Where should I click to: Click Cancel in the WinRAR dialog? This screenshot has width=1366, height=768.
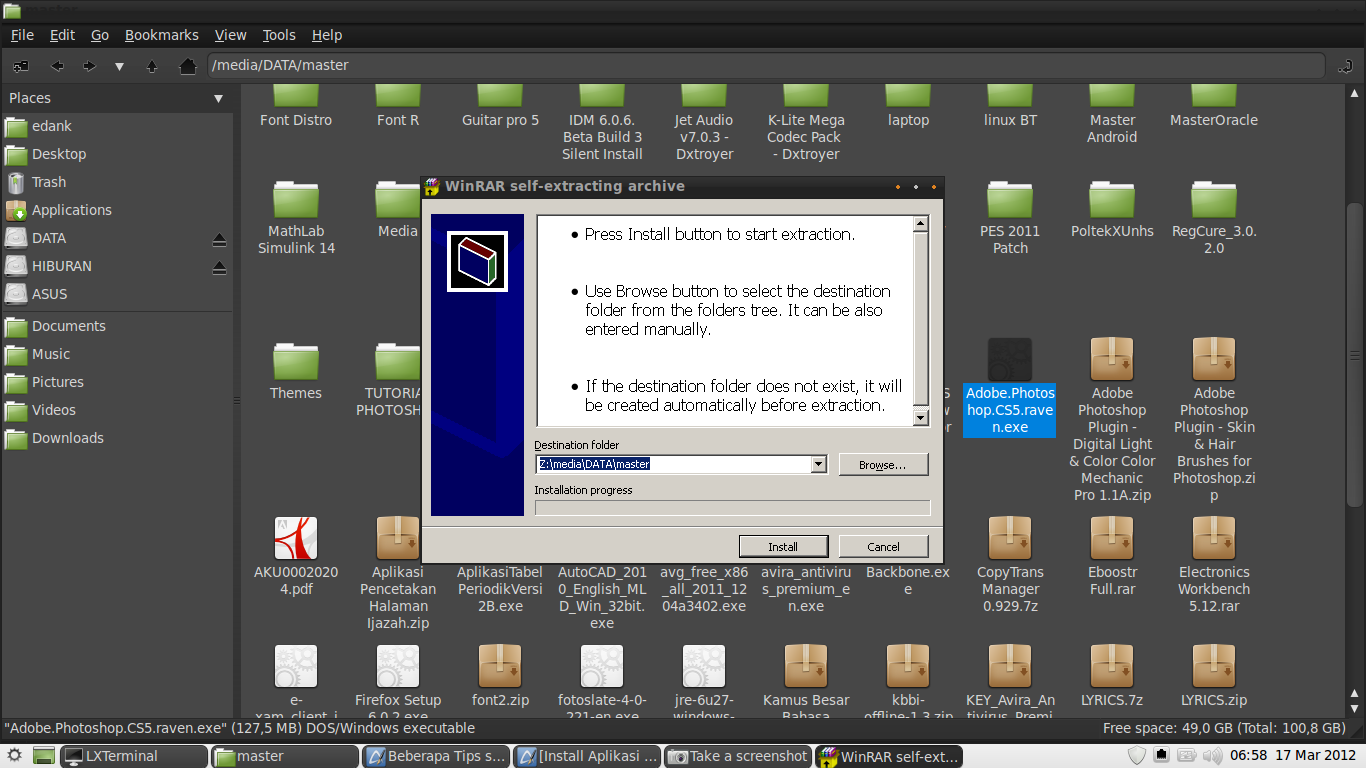tap(883, 546)
